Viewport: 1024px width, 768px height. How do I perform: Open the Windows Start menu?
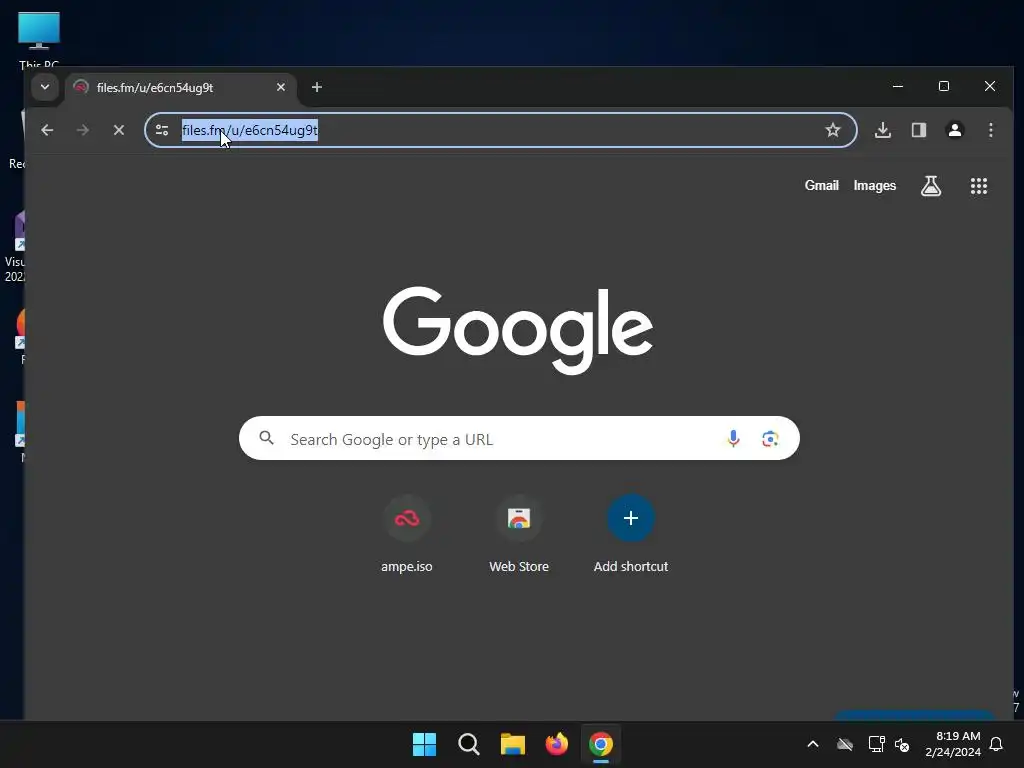click(x=424, y=744)
